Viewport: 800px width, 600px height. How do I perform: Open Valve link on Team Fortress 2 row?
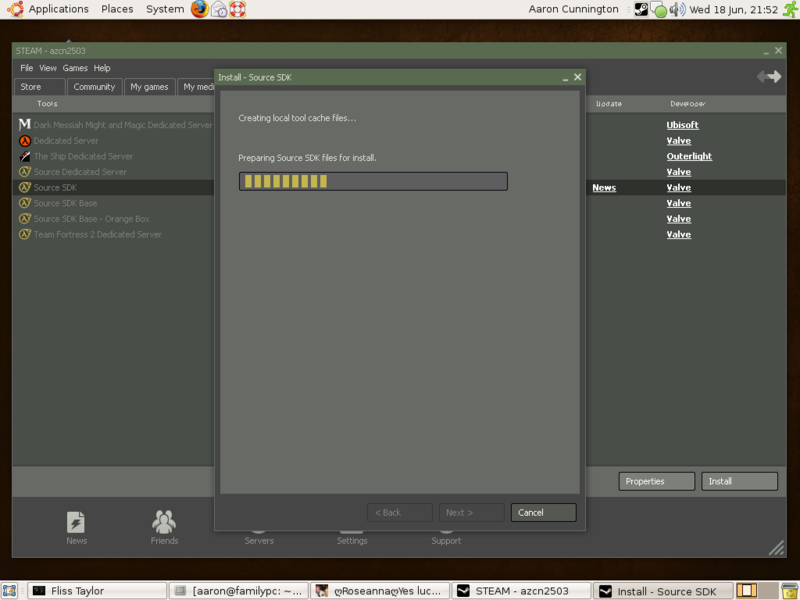[679, 235]
